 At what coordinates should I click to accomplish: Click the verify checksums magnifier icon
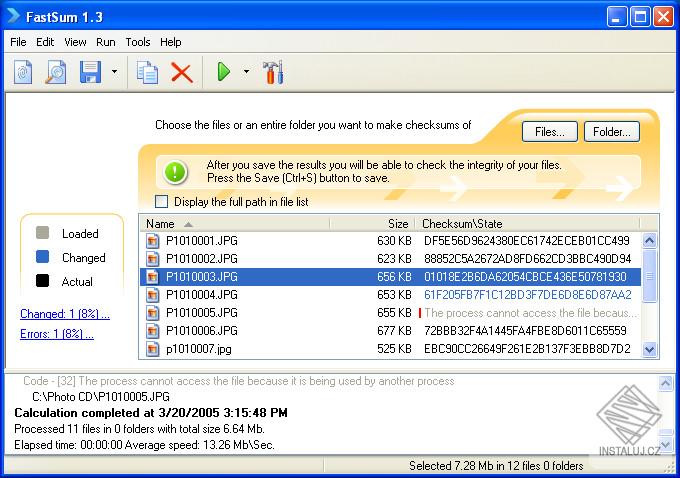56,72
